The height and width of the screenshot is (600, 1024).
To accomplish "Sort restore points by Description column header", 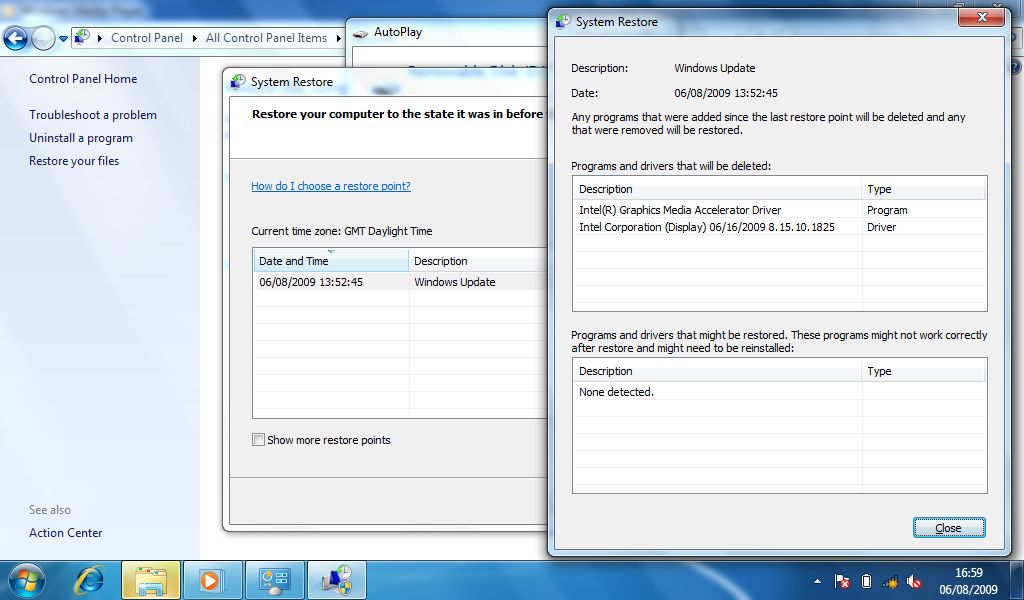I will (x=478, y=261).
